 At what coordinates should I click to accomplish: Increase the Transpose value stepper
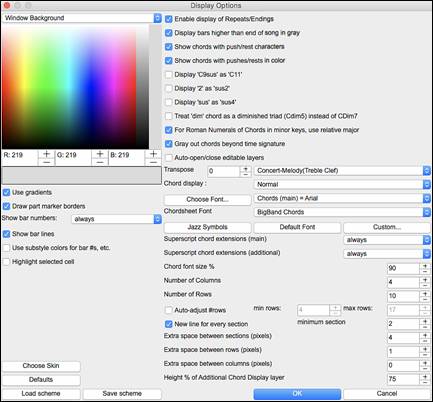tap(246, 169)
